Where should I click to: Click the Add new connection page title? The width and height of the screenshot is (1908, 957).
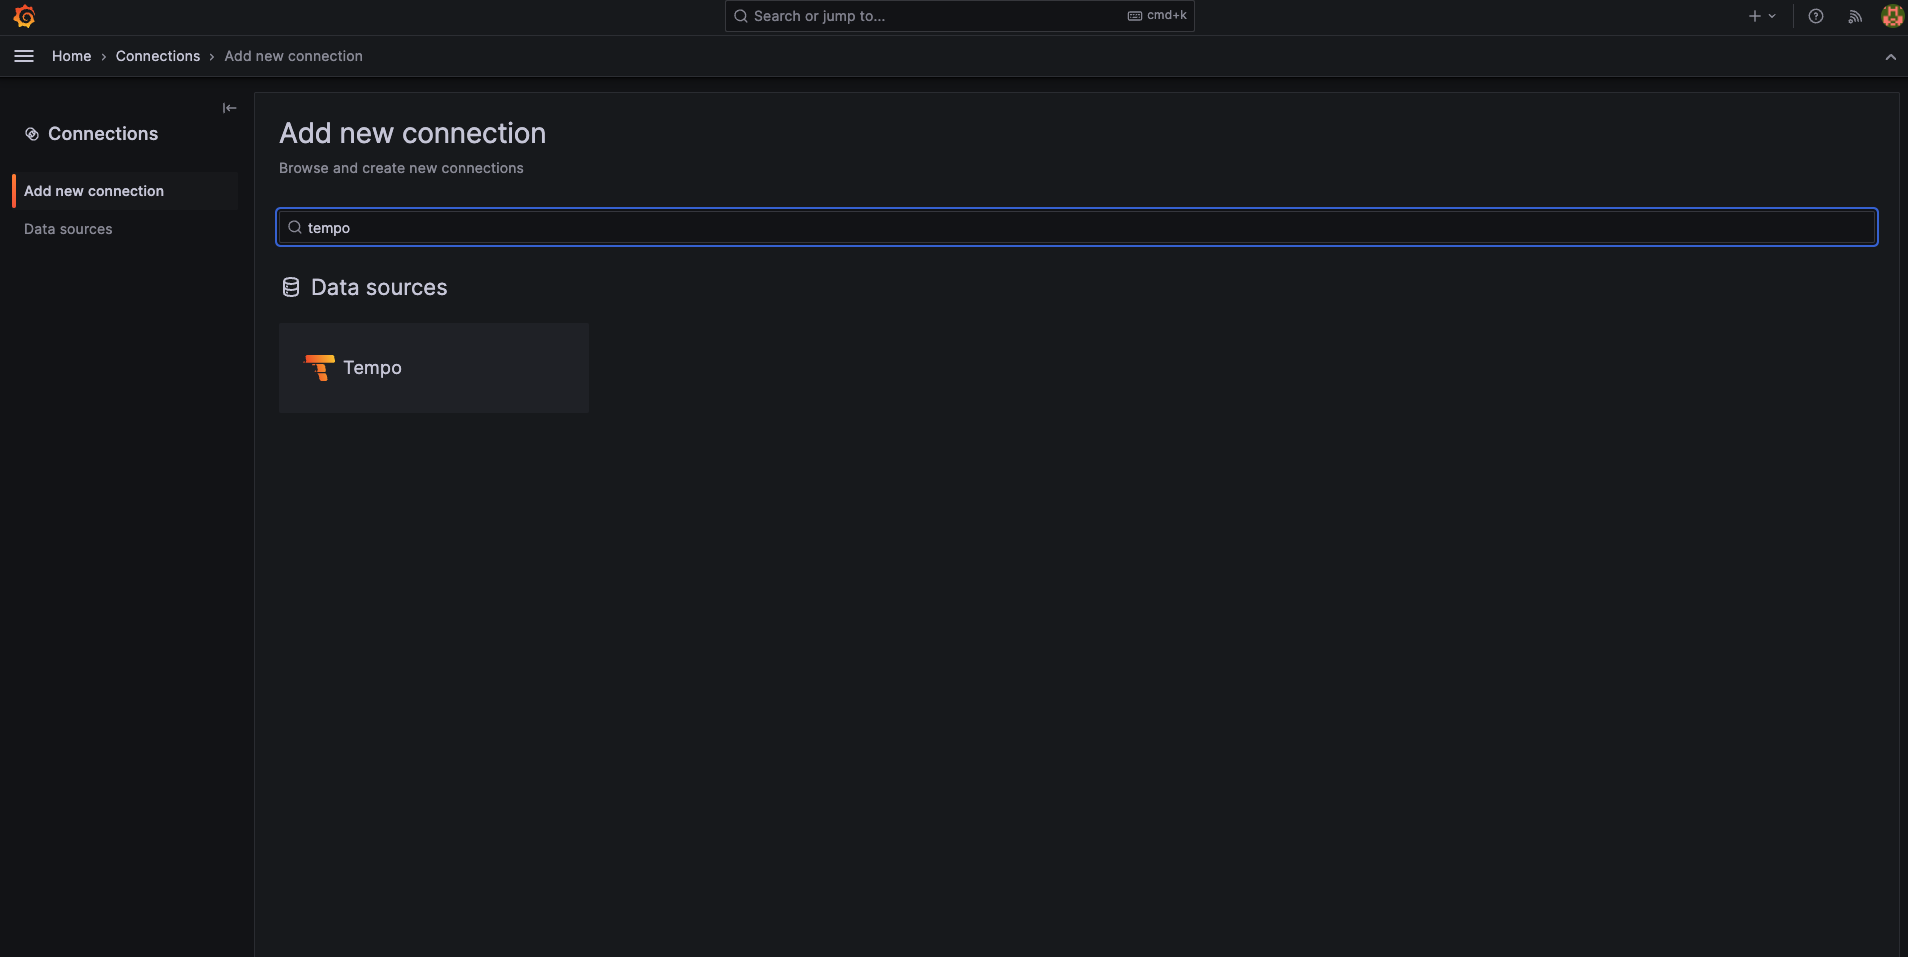413,133
